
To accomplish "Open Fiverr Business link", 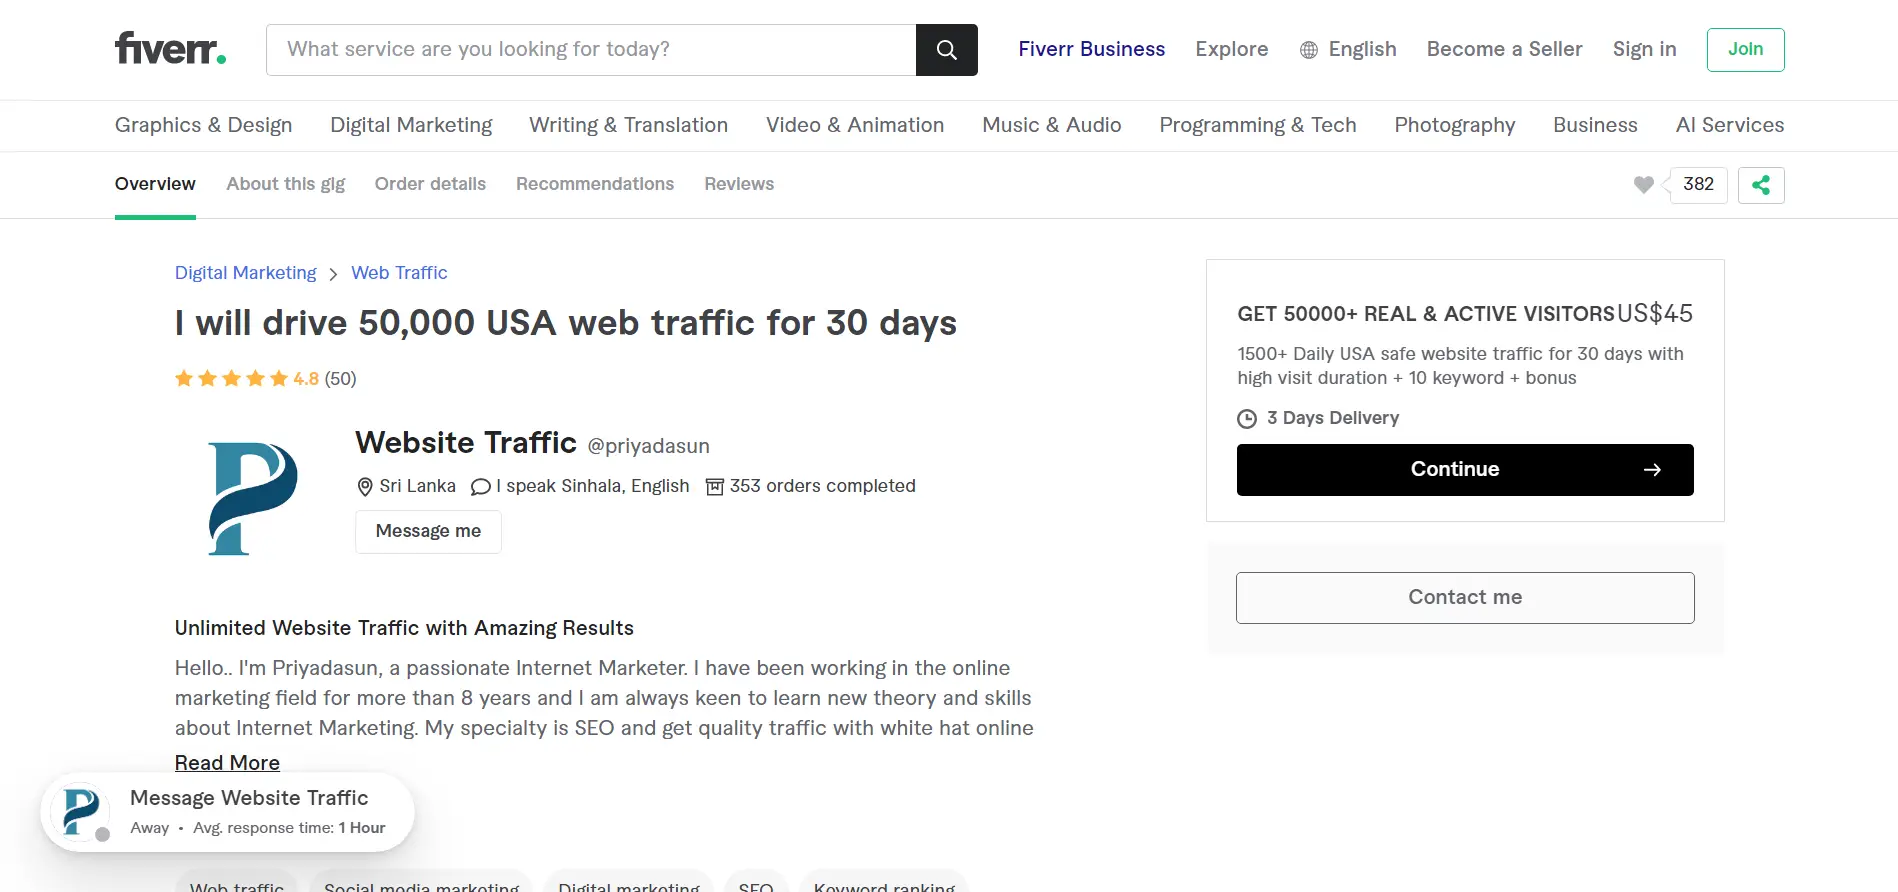I will pyautogui.click(x=1092, y=49).
